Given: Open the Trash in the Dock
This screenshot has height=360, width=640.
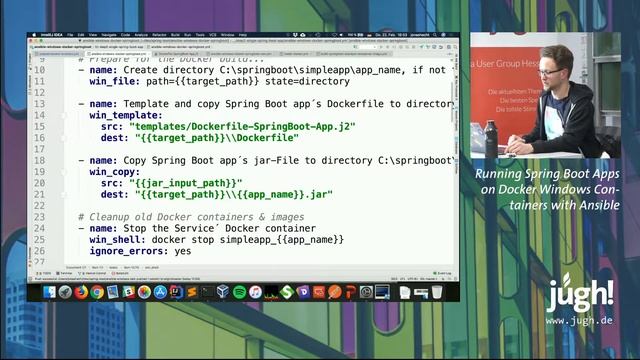Looking at the screenshot, I should 437,292.
